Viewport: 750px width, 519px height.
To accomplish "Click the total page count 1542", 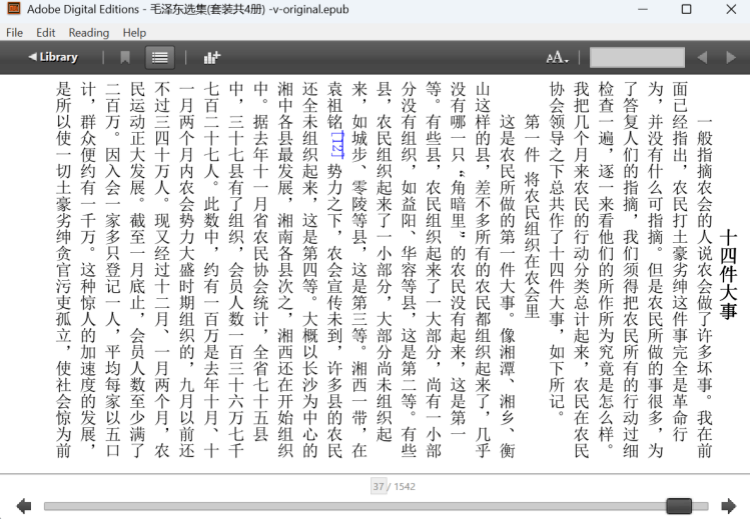I will [x=405, y=486].
